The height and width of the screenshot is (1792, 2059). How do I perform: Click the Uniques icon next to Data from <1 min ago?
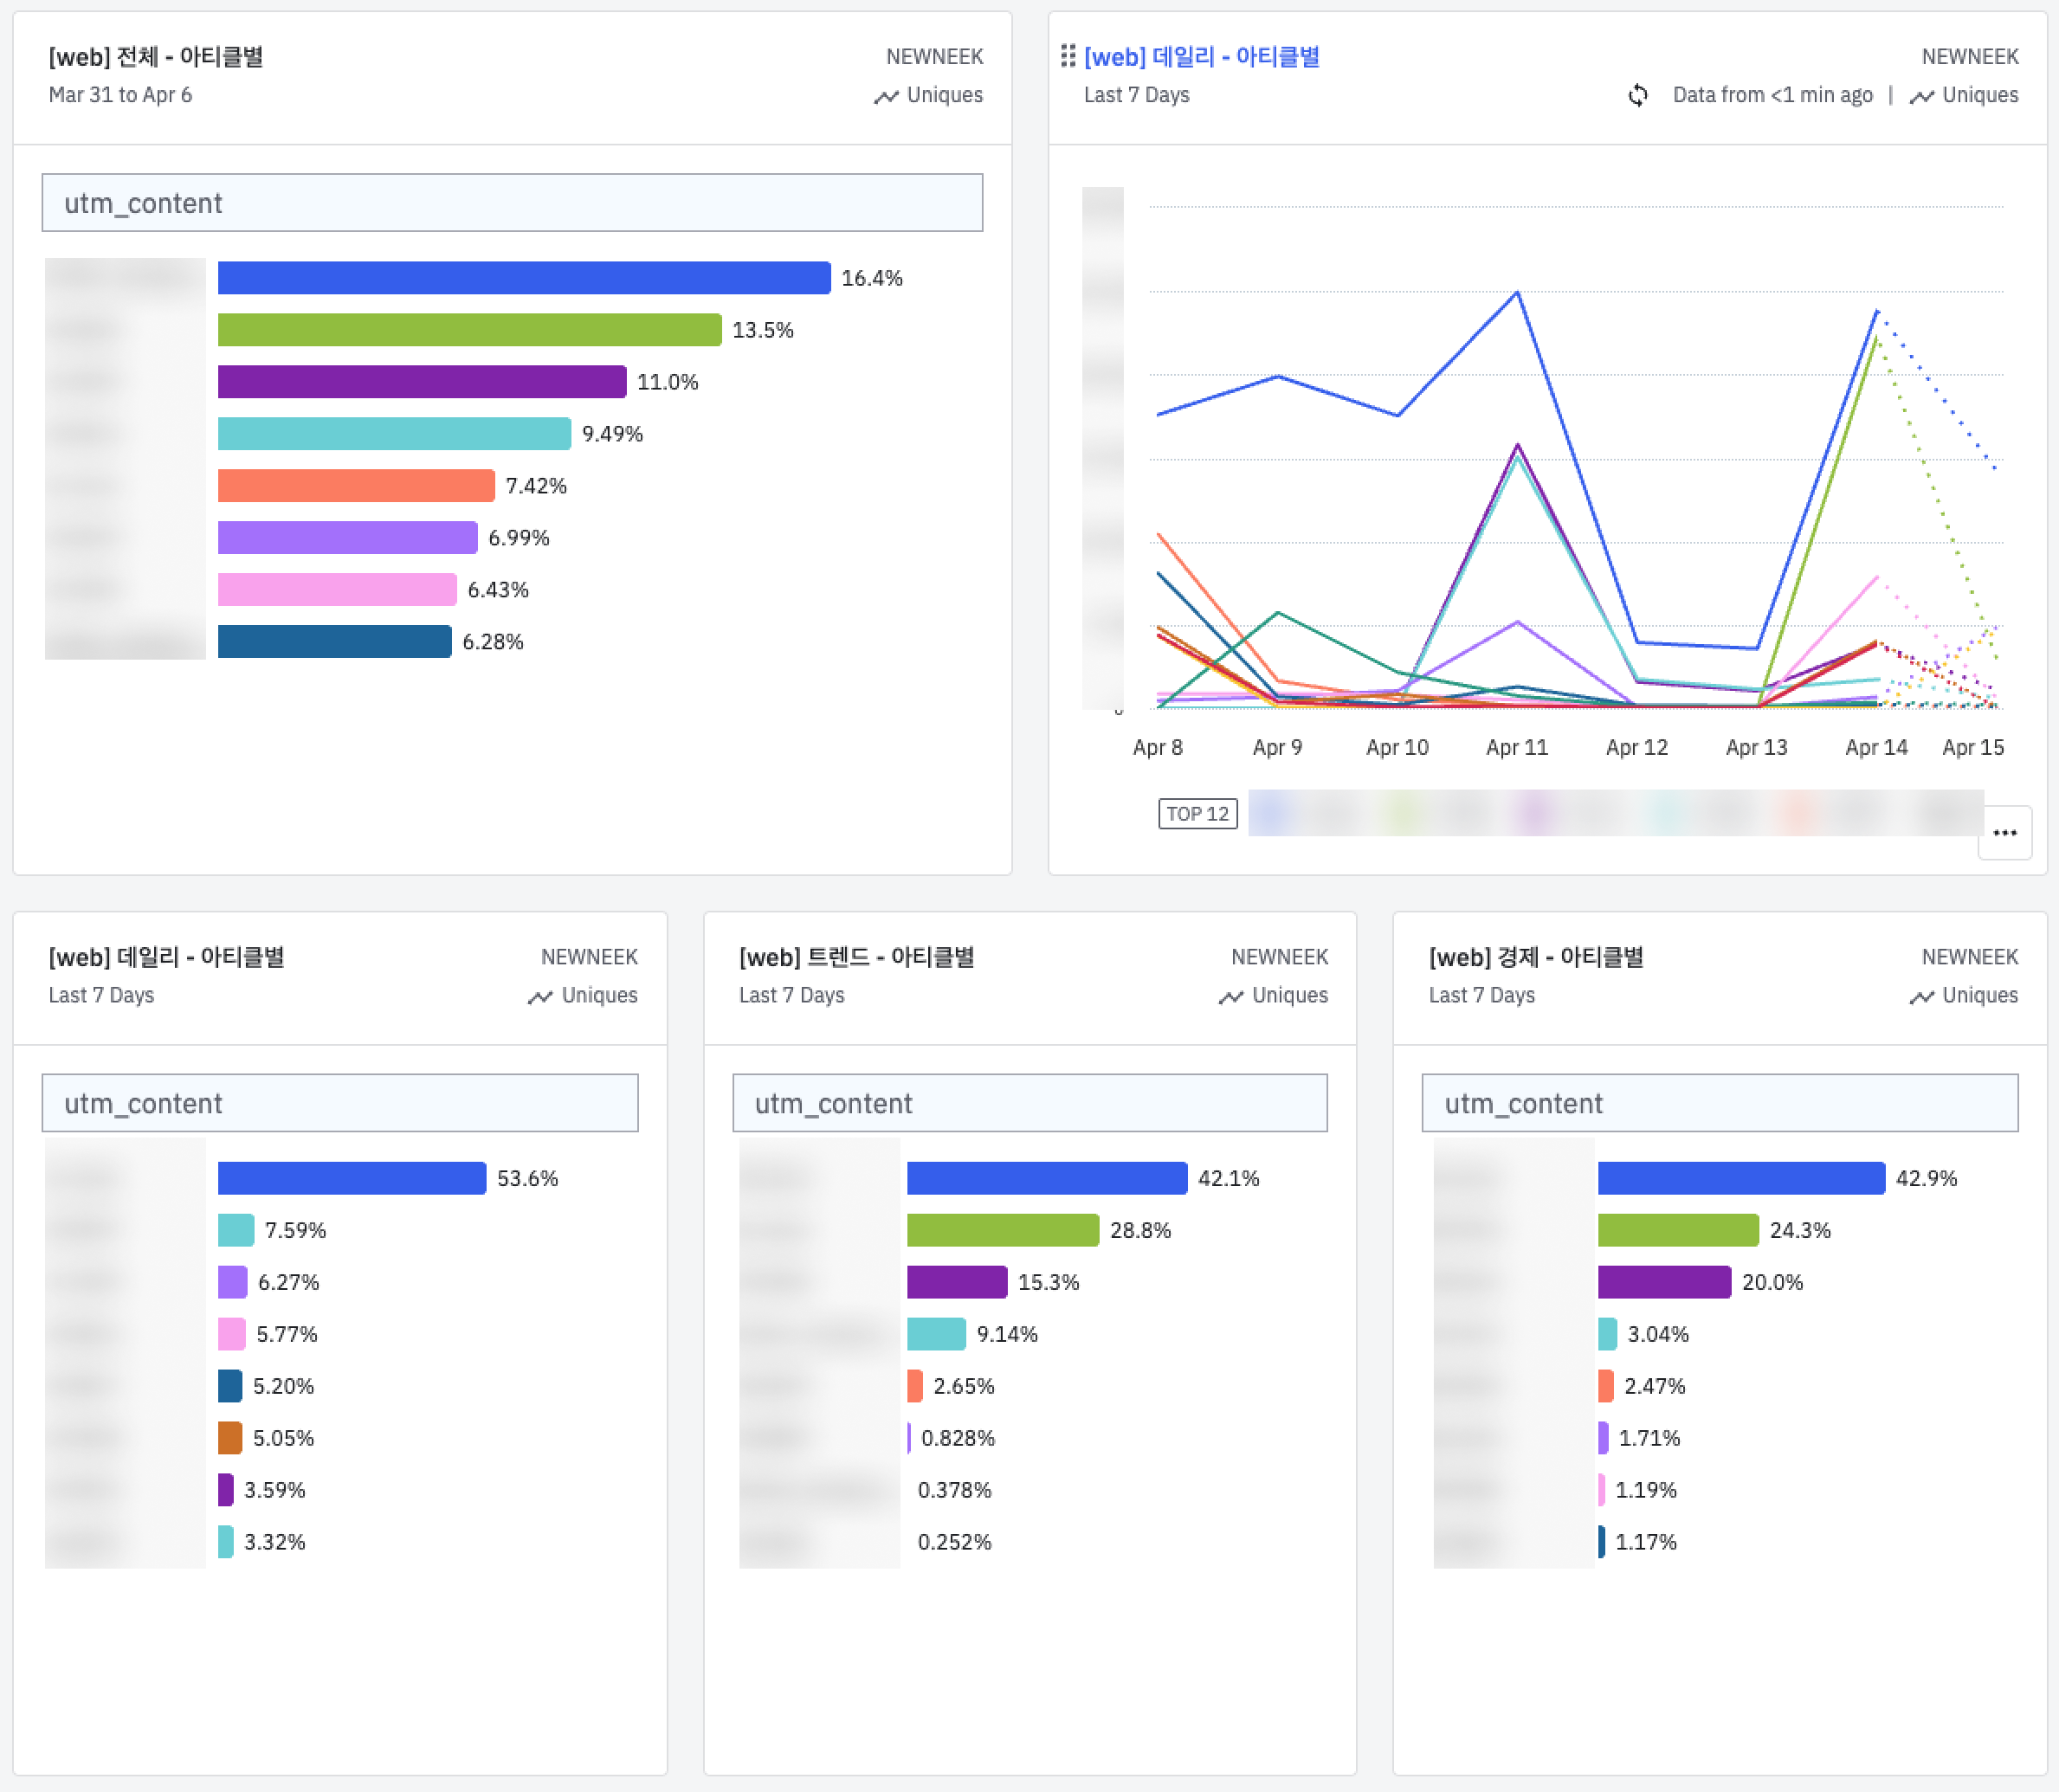[1921, 96]
